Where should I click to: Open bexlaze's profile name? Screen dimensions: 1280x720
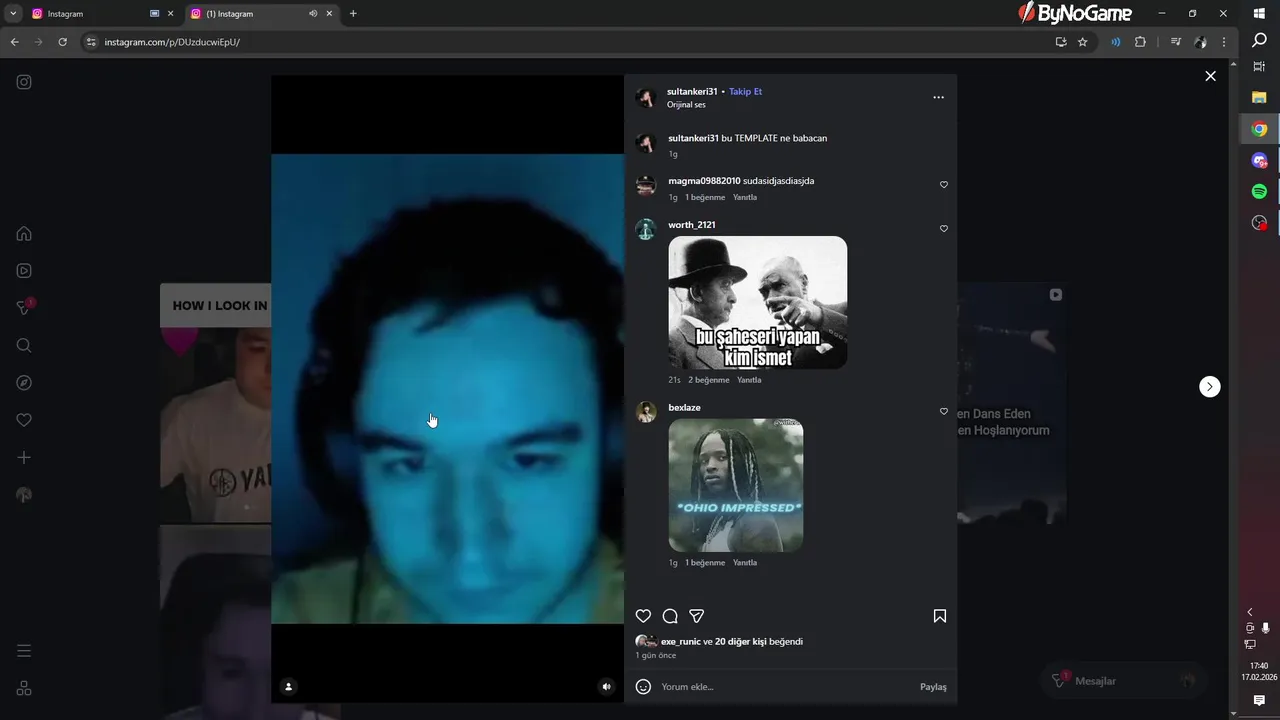pos(684,408)
